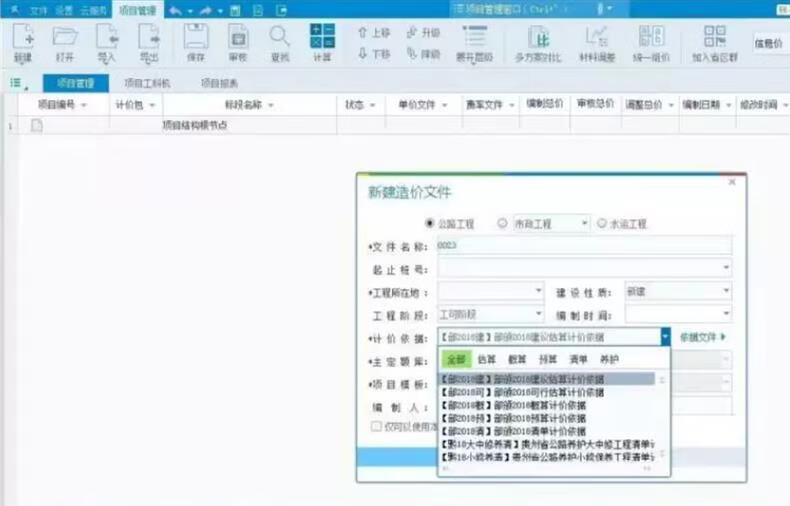Open the 云服务 menu

(94, 10)
